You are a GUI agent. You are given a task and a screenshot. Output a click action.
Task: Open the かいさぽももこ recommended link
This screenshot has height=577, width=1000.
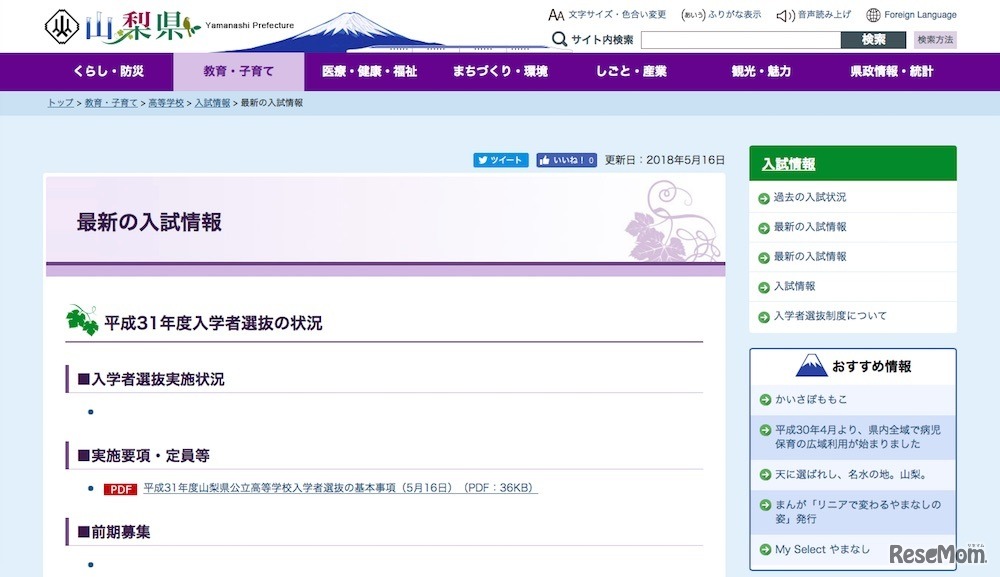click(810, 399)
